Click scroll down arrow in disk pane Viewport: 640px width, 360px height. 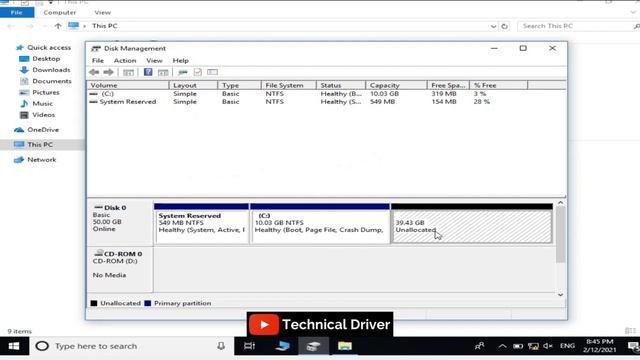(x=560, y=295)
